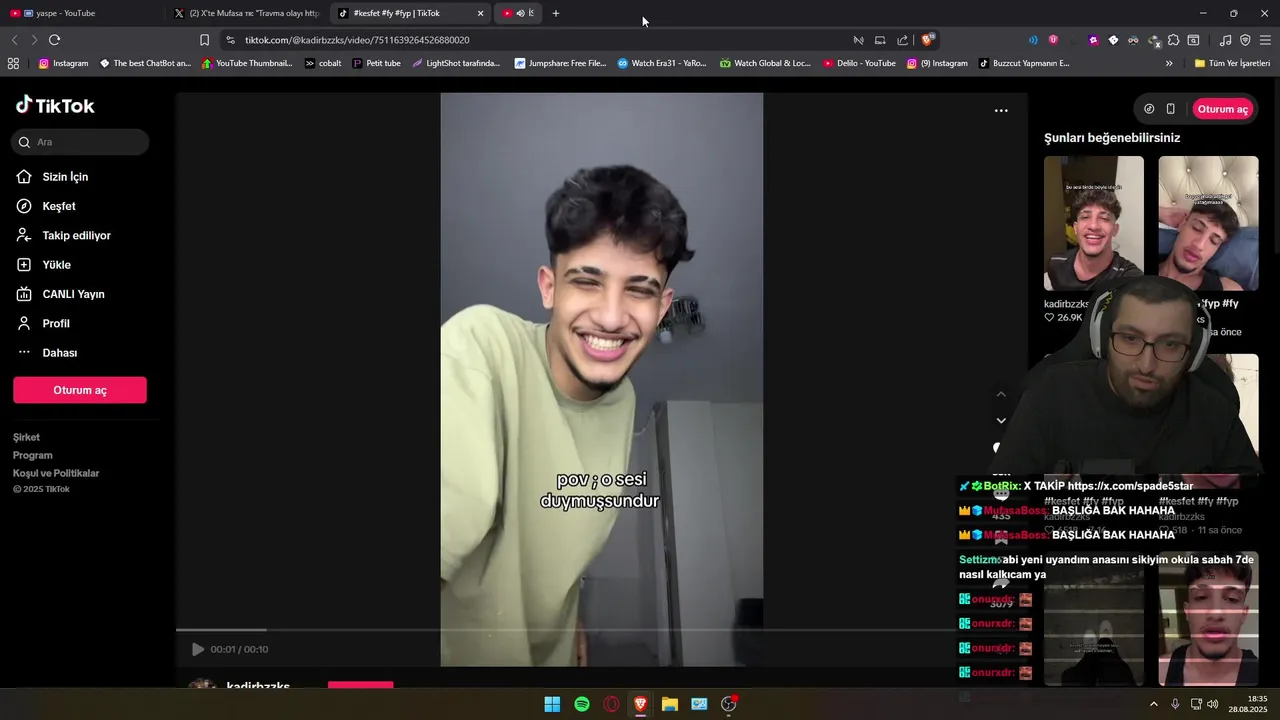Screen dimensions: 1280x720
Task: Open the first recommended video thumbnail with 26.9K likes
Action: pyautogui.click(x=1094, y=223)
